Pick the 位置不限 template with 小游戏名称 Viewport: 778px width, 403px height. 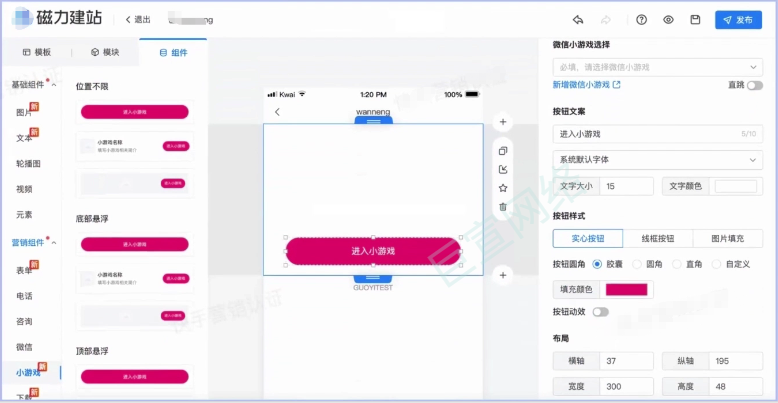coord(134,146)
